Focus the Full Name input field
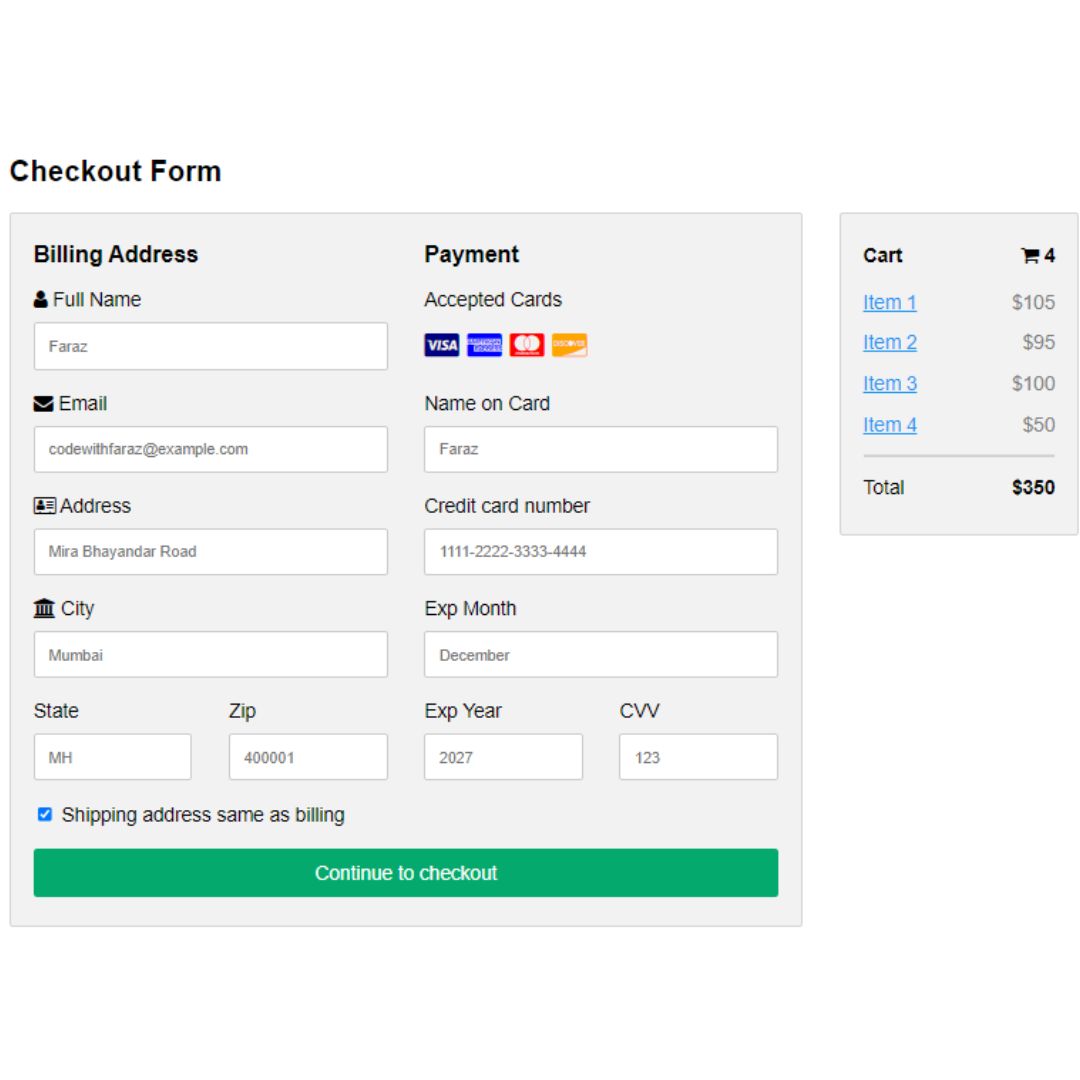This screenshot has width=1080, height=1080. 211,346
